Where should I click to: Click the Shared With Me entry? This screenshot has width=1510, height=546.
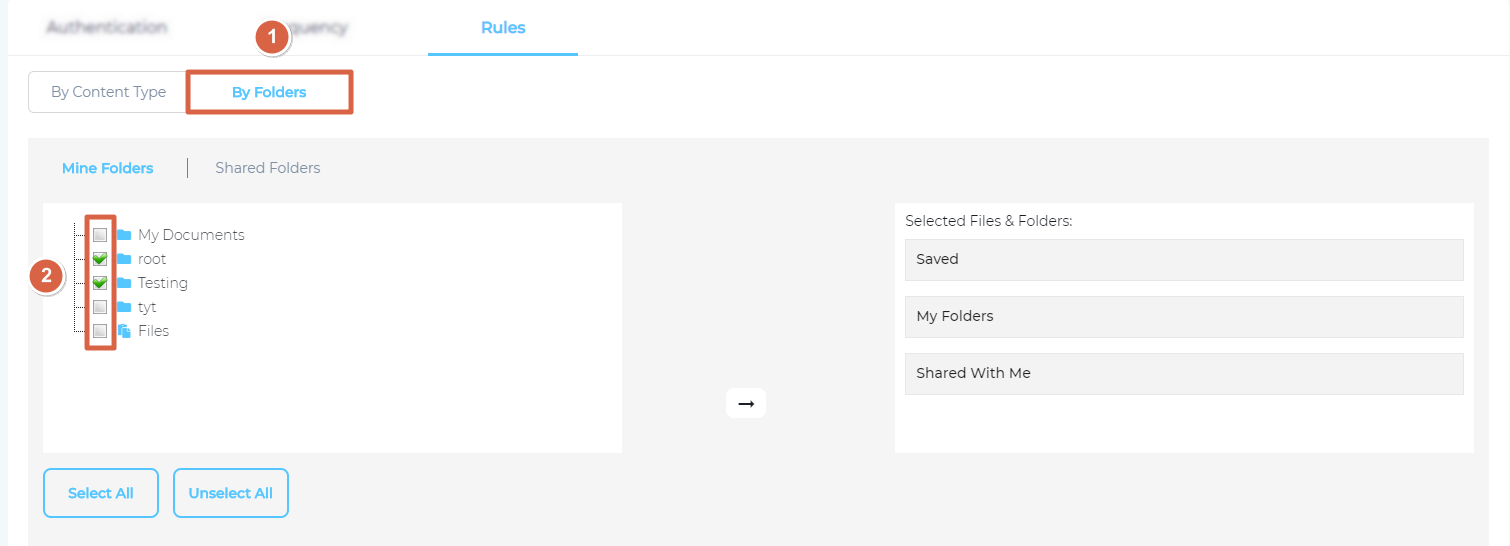pyautogui.click(x=1184, y=373)
